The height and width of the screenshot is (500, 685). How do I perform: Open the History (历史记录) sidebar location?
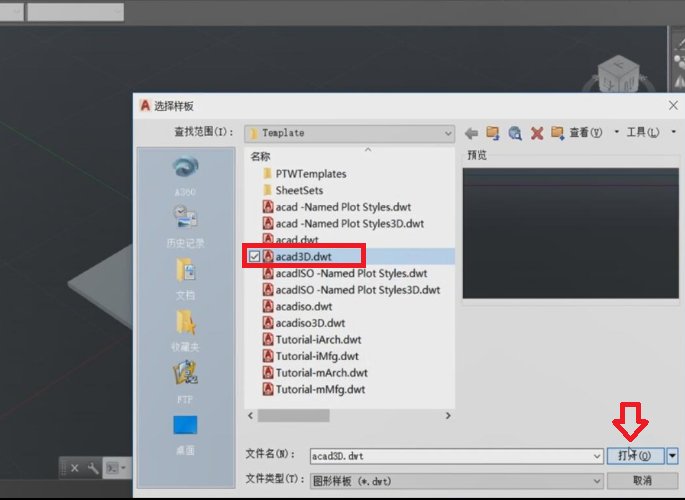coord(185,226)
